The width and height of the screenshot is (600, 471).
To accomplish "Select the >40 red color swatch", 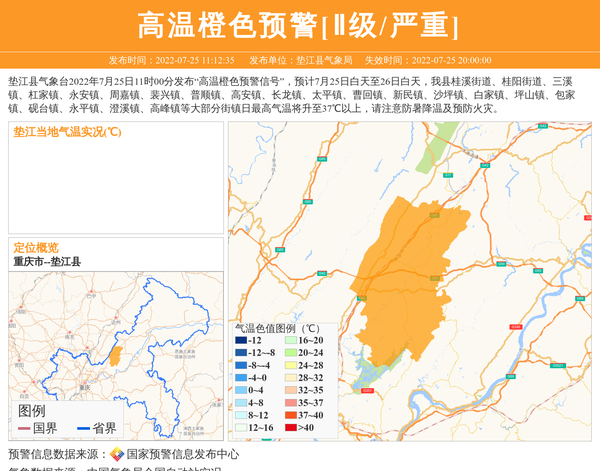I will click(x=292, y=428).
